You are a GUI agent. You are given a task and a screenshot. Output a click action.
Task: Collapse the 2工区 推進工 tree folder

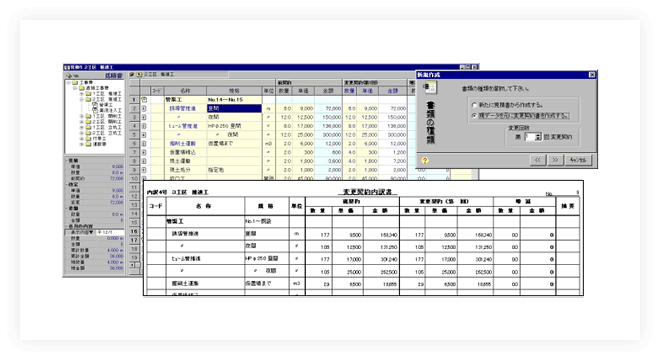[x=81, y=99]
